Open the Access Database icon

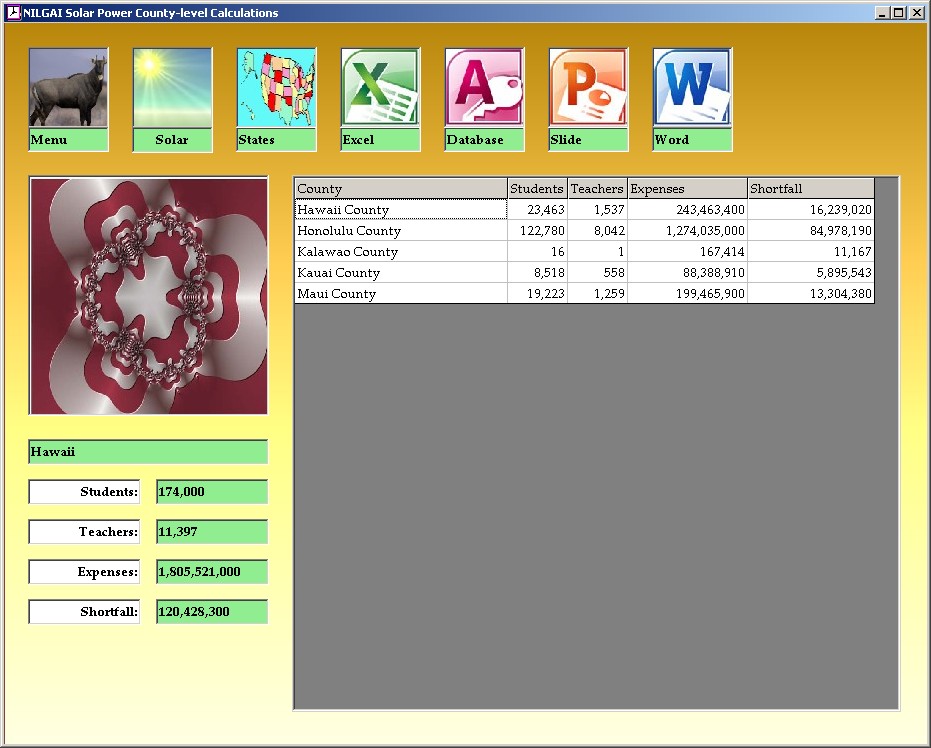(x=484, y=88)
